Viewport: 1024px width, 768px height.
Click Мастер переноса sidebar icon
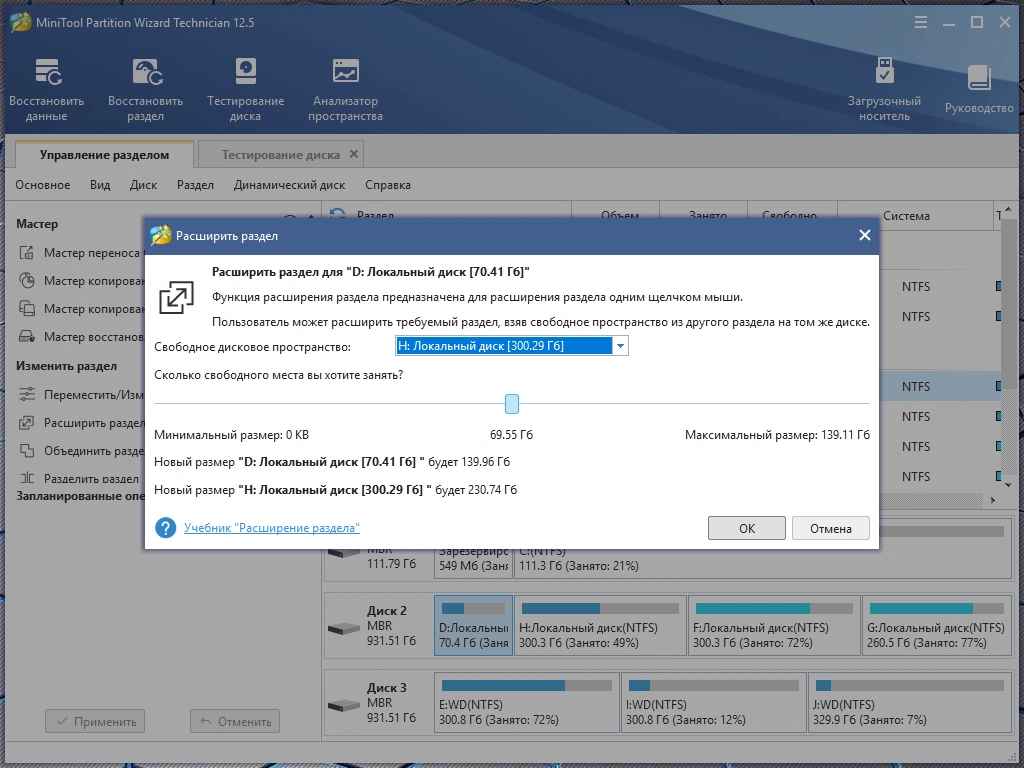[27, 253]
